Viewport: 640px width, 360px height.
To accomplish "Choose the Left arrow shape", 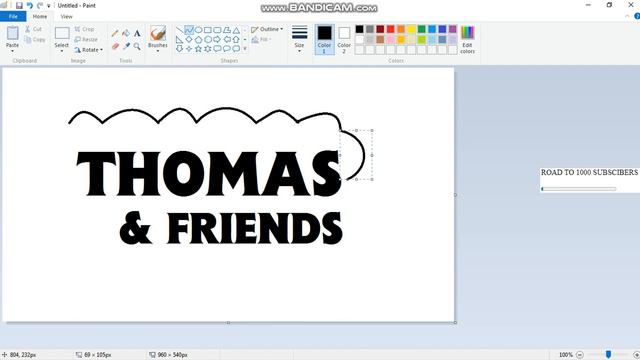I will tap(227, 40).
